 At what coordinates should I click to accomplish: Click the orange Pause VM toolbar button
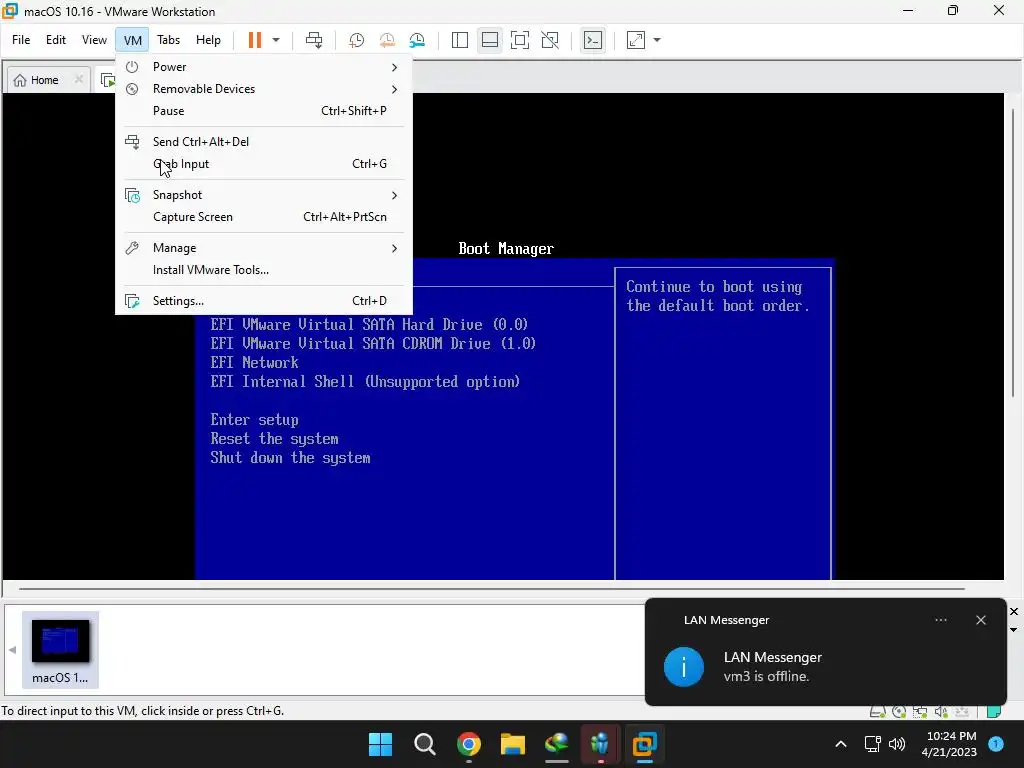[255, 40]
